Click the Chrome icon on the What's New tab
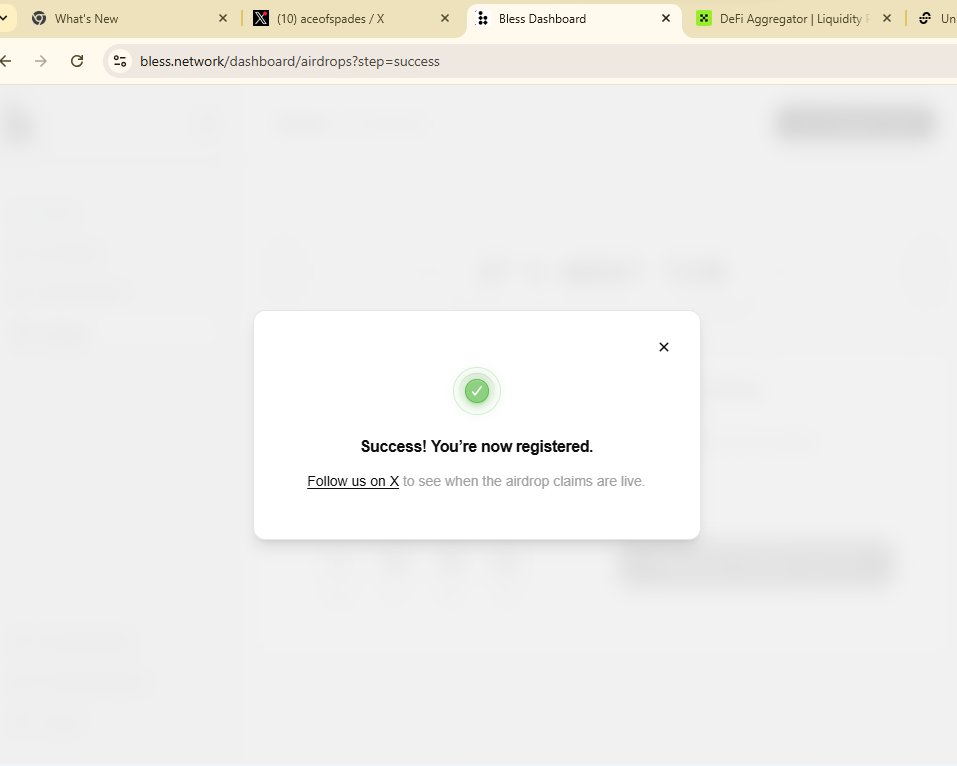The height and width of the screenshot is (766, 957). 38,18
